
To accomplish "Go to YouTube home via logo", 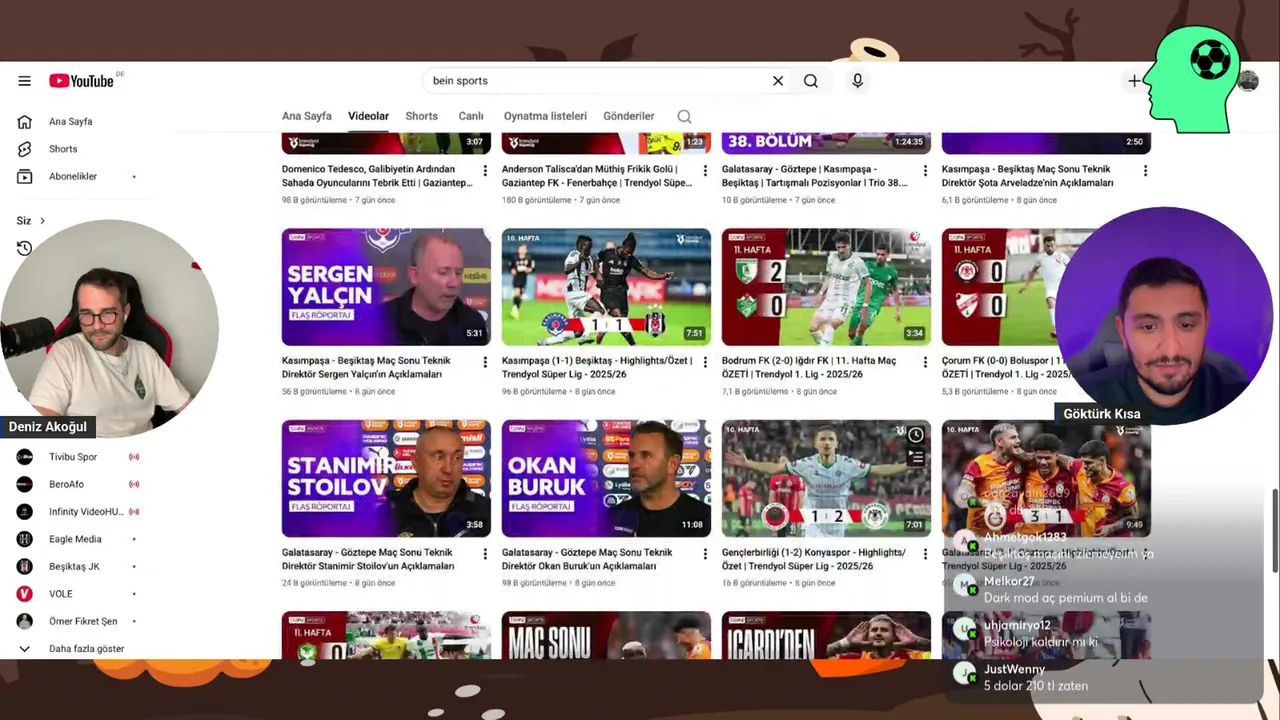I will pos(81,81).
